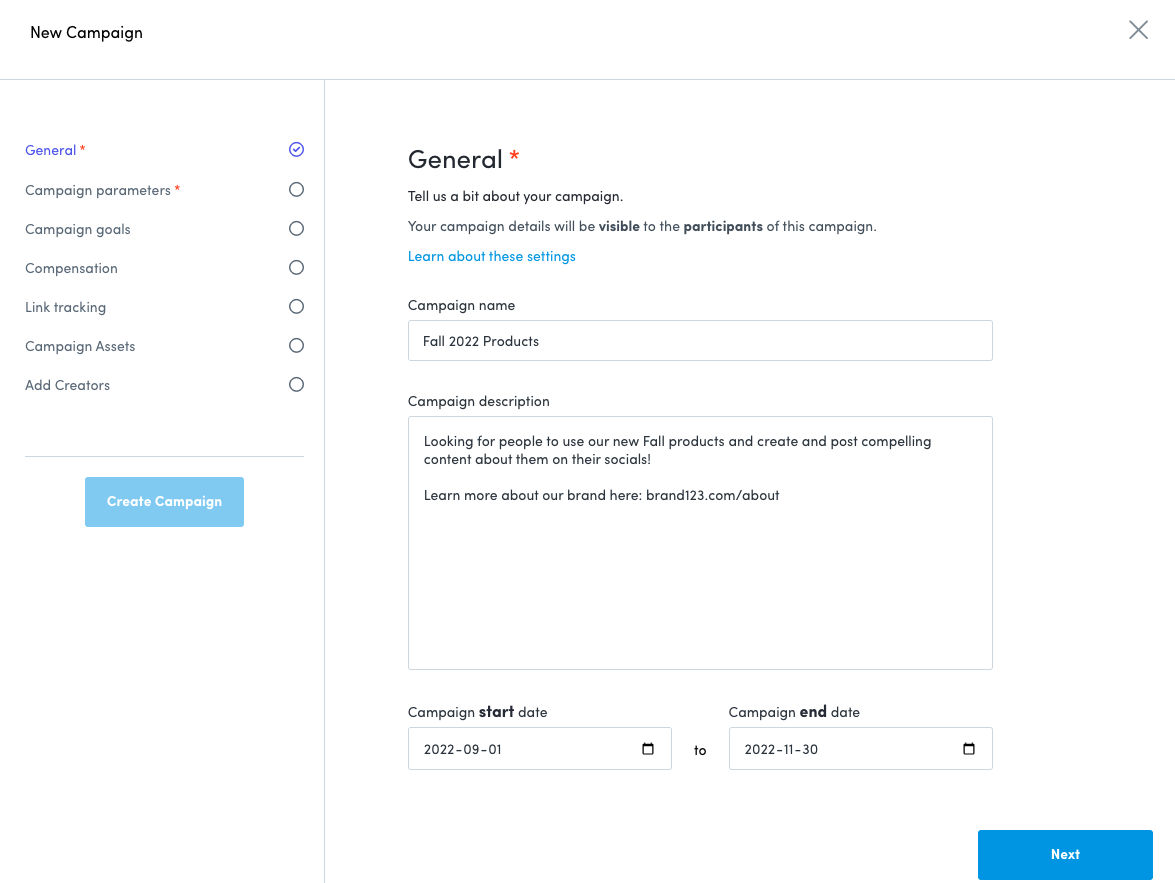The image size is (1175, 883).
Task: Open Link tracking sidebar item
Action: (65, 307)
